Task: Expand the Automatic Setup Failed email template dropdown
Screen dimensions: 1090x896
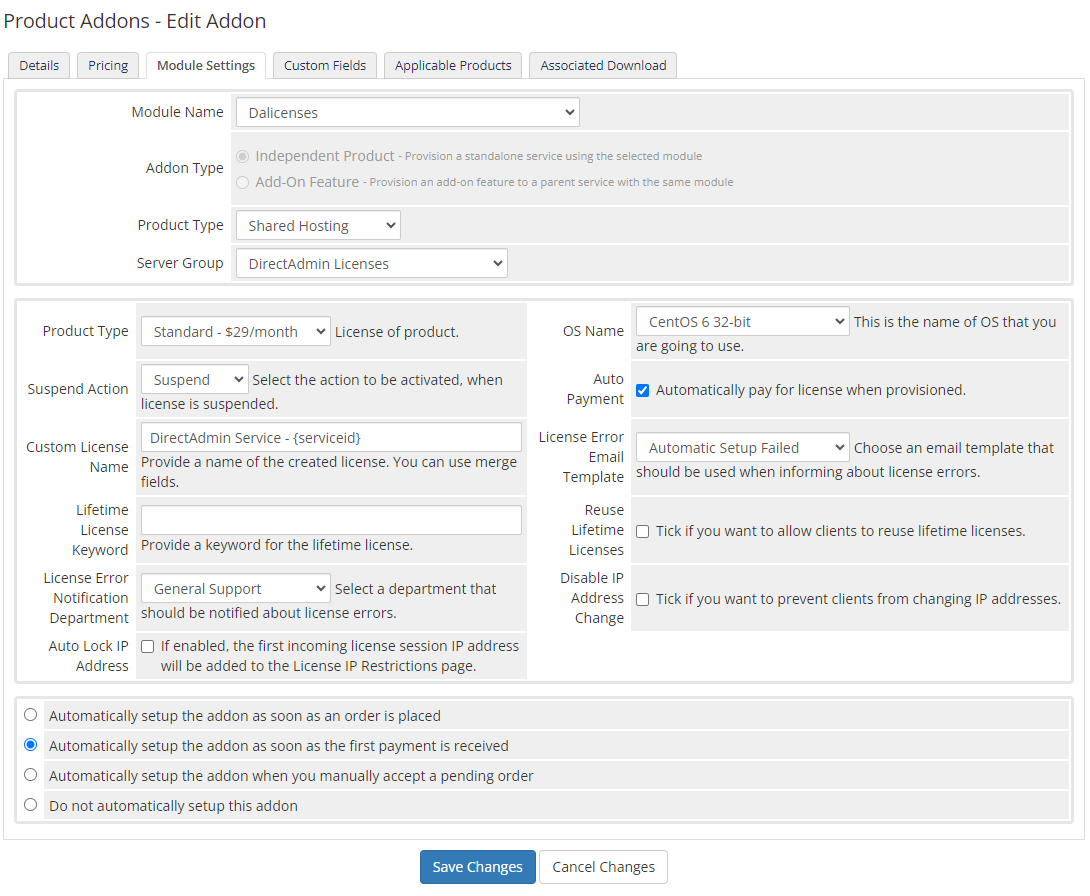Action: point(742,448)
